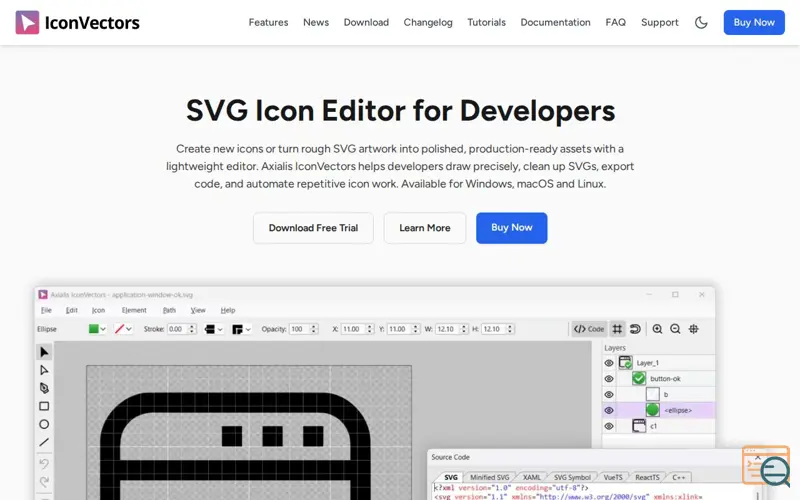The height and width of the screenshot is (500, 800).
Task: Click the zoom out magnifier
Action: coord(675,329)
